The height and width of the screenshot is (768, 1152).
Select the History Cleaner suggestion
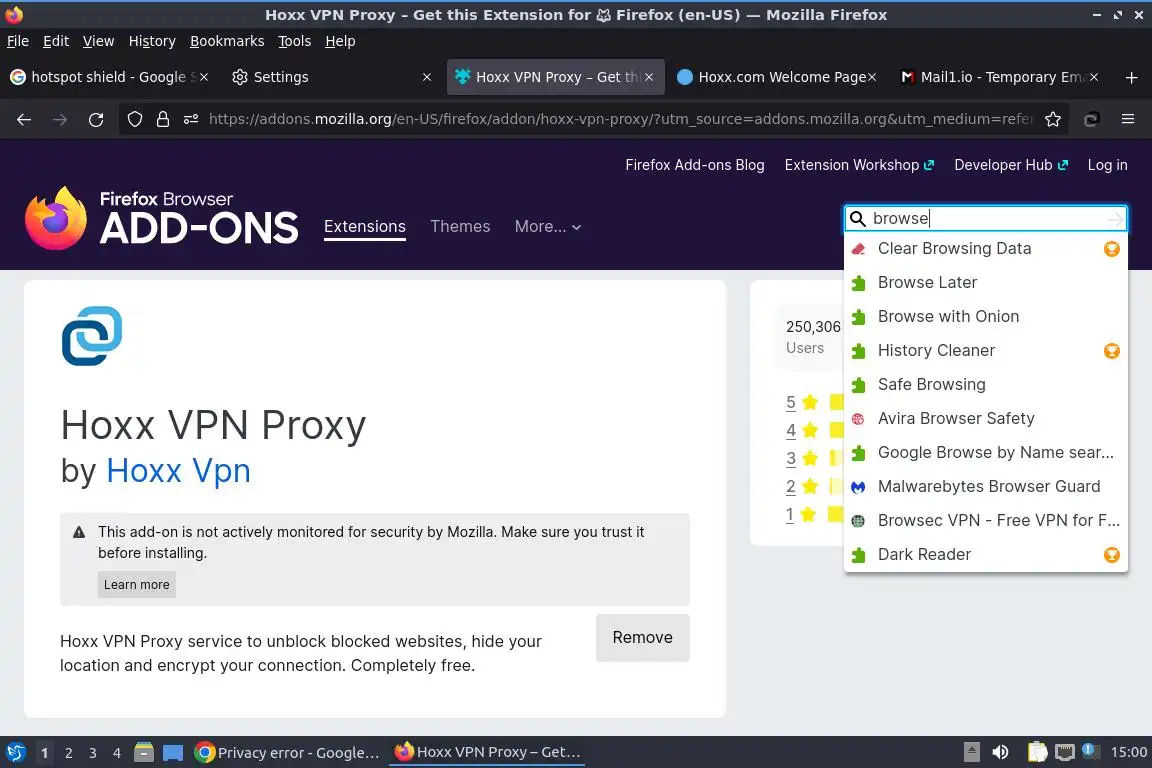coord(985,351)
